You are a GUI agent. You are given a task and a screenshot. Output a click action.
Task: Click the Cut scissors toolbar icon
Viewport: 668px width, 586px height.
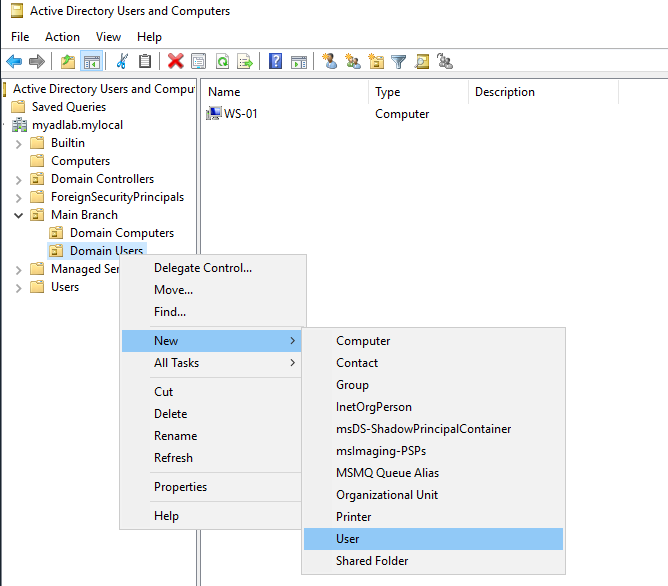point(122,62)
